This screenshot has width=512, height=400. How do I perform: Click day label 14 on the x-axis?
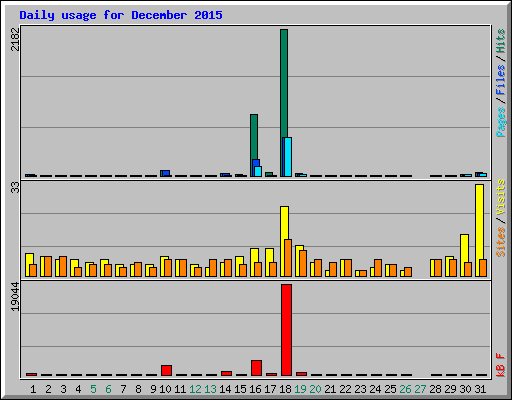(225, 389)
